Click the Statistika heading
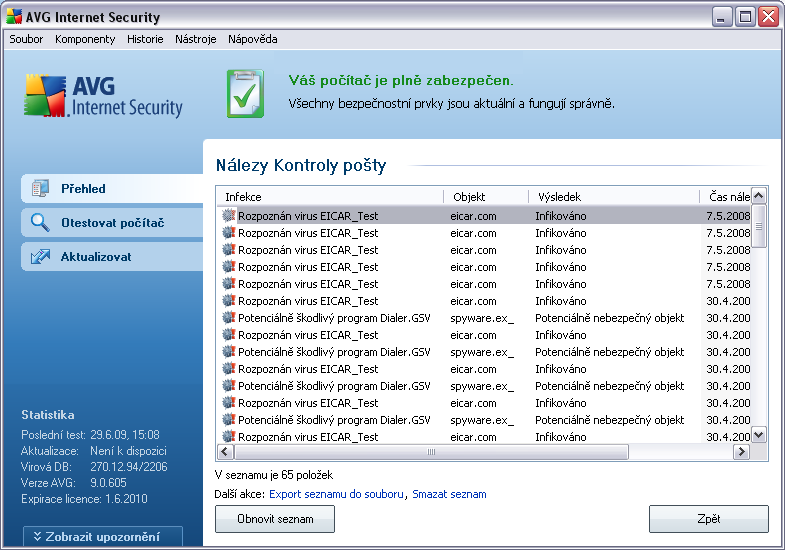The height and width of the screenshot is (550, 785). point(48,414)
